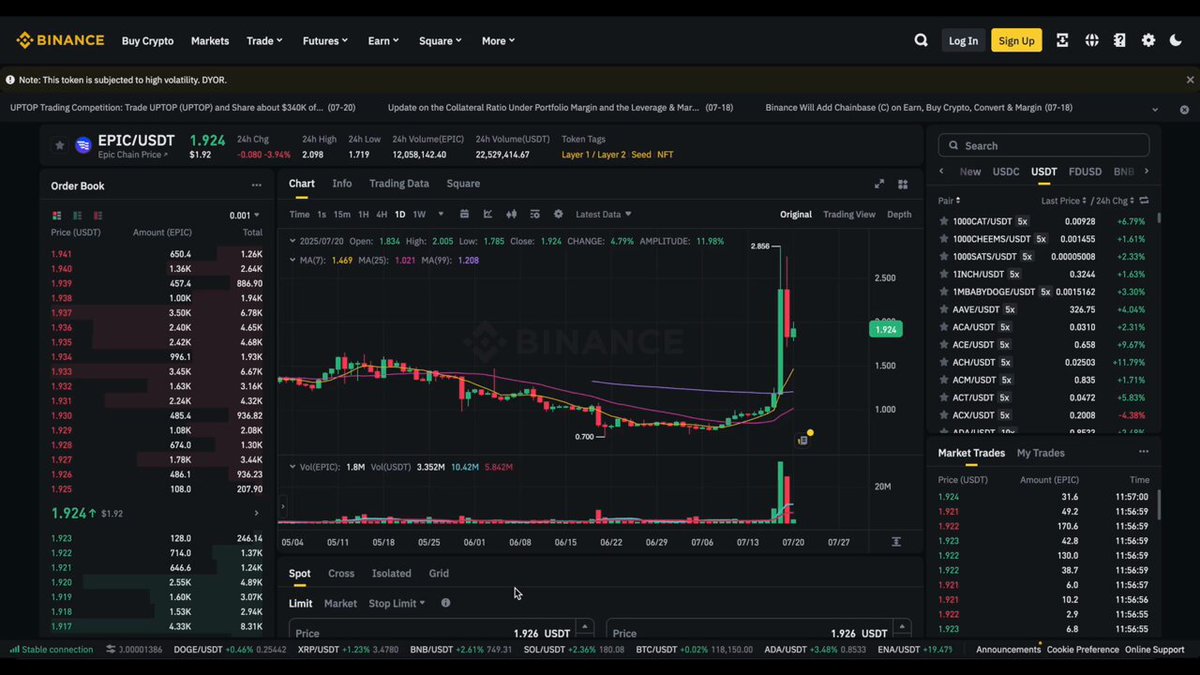Dismiss the announcements ticker

pyautogui.click(x=1184, y=108)
